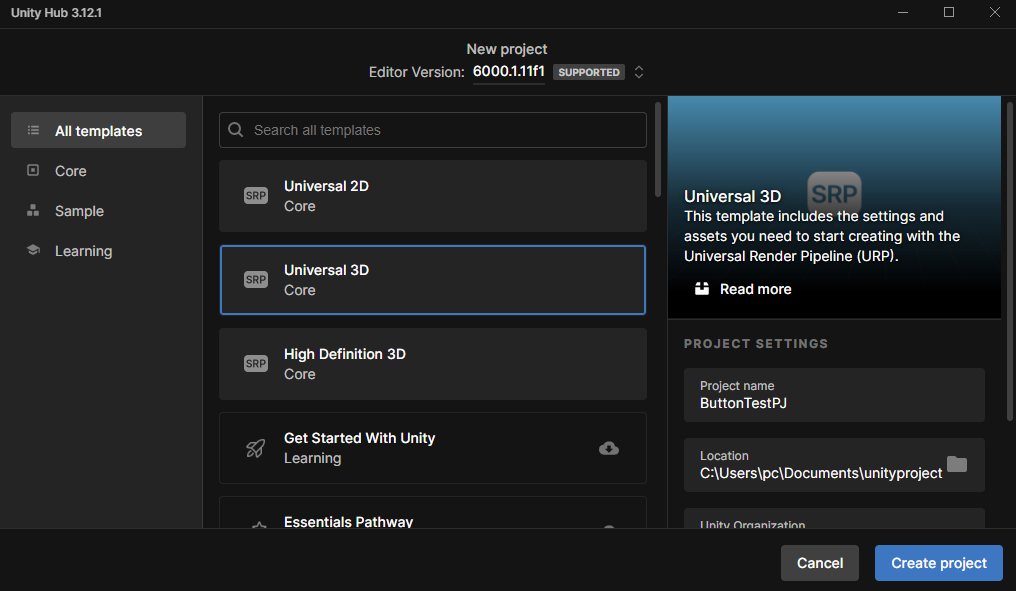Close the Unity Hub window
Viewport: 1016px width, 591px height.
995,12
